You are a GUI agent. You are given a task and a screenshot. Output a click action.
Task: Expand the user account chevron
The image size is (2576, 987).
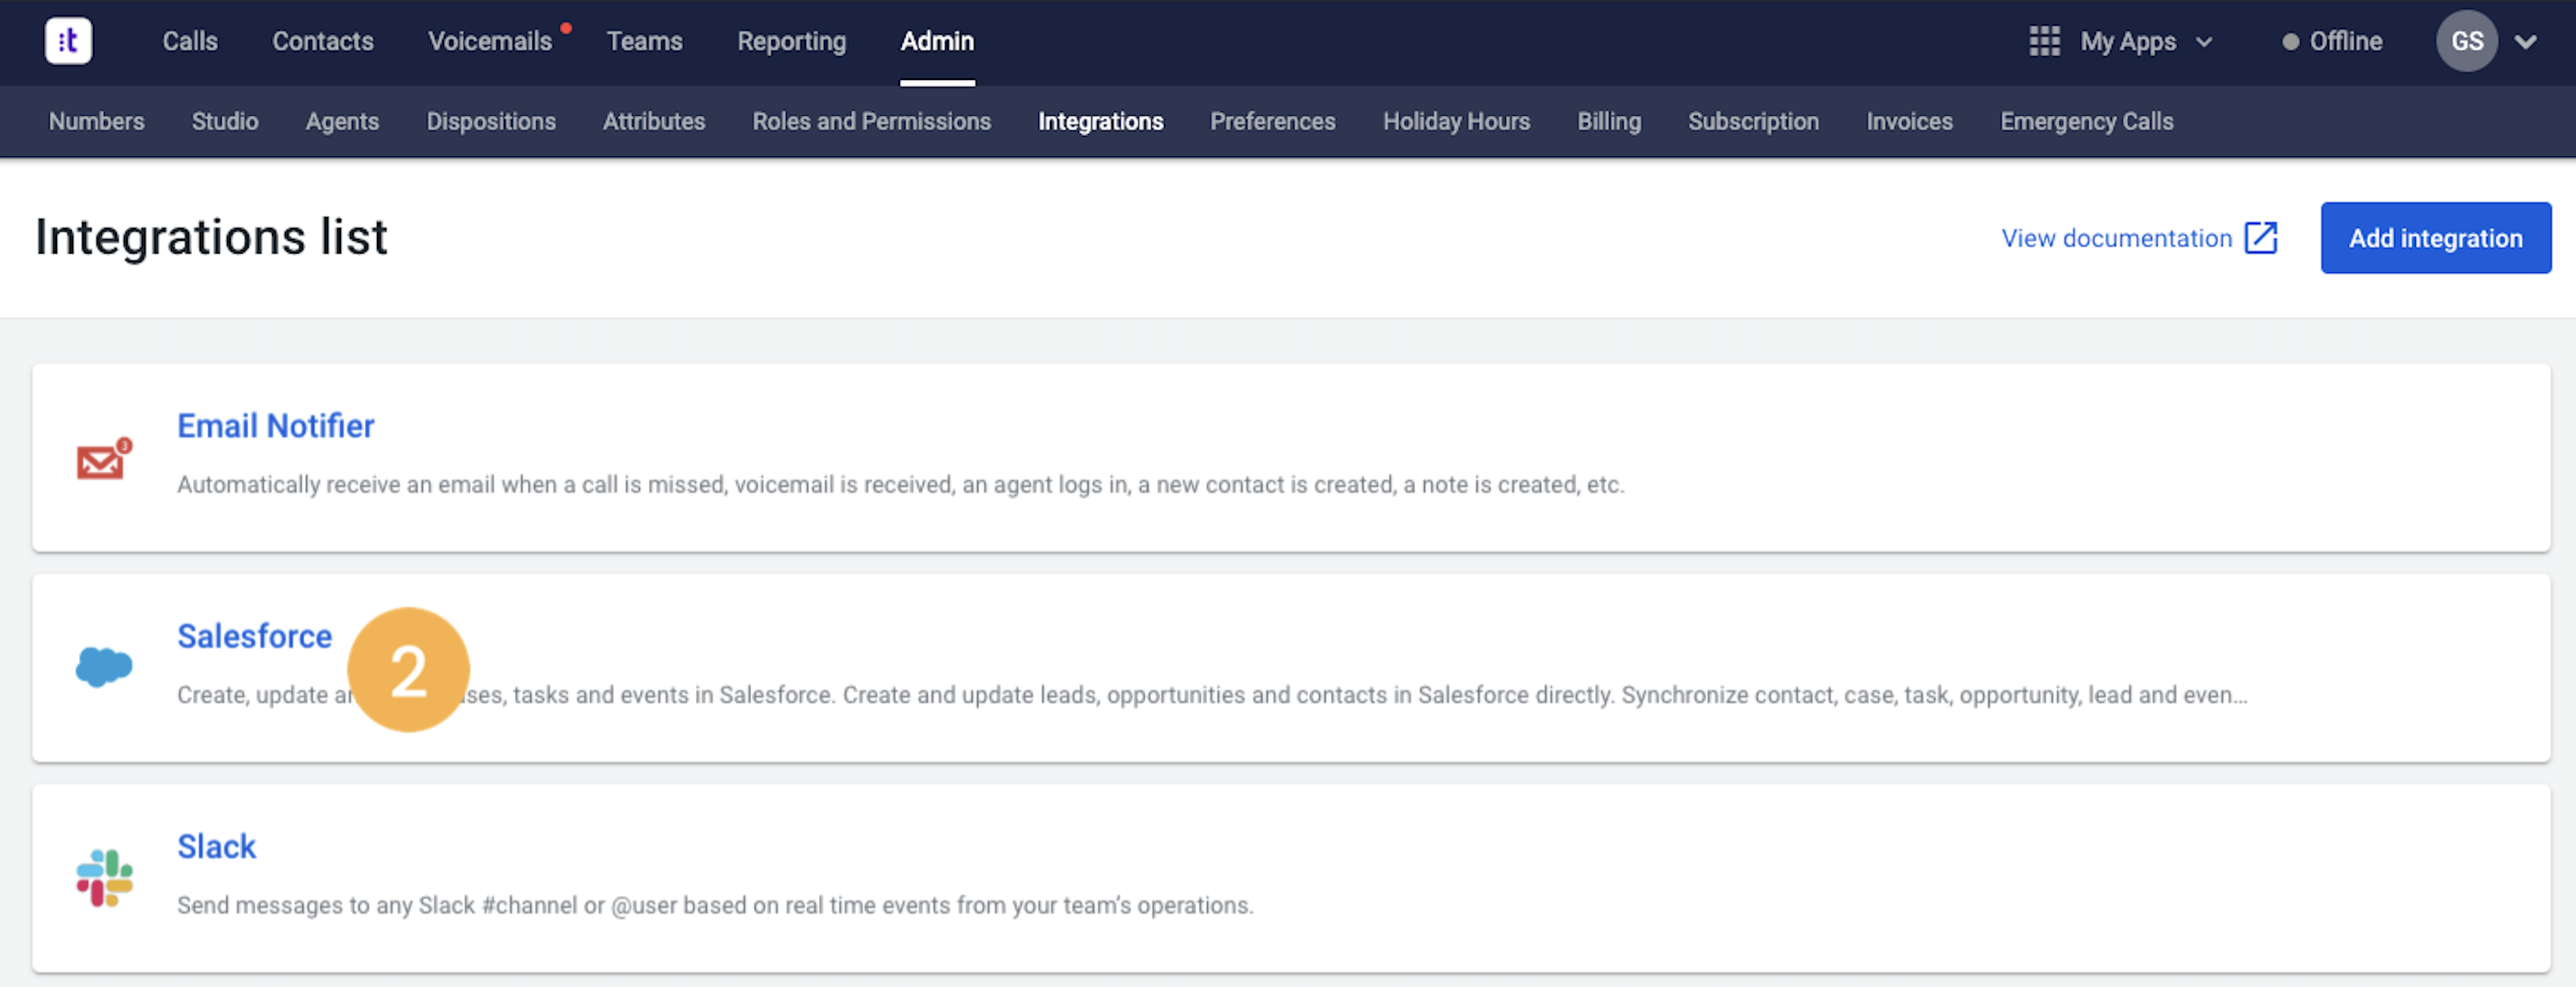click(x=2525, y=42)
